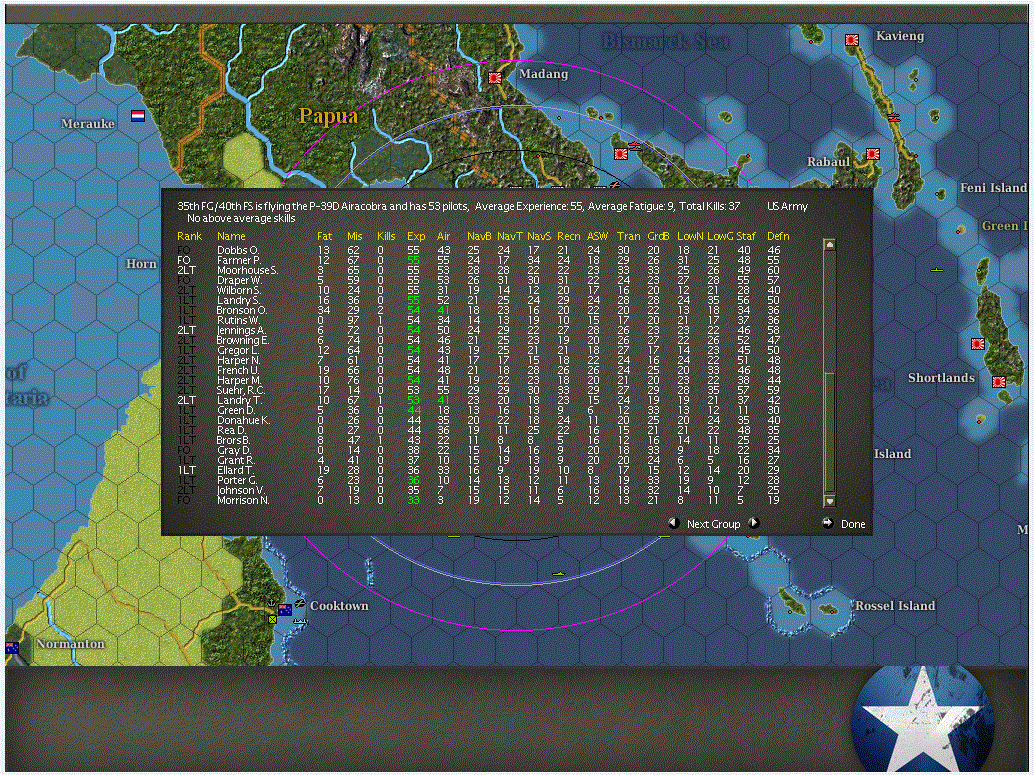Click the US Army star emblem
The width and height of the screenshot is (1034, 775).
922,719
